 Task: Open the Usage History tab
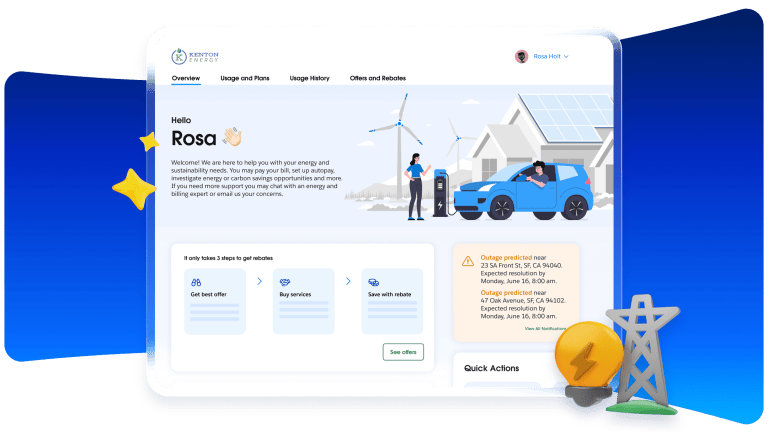click(x=310, y=78)
